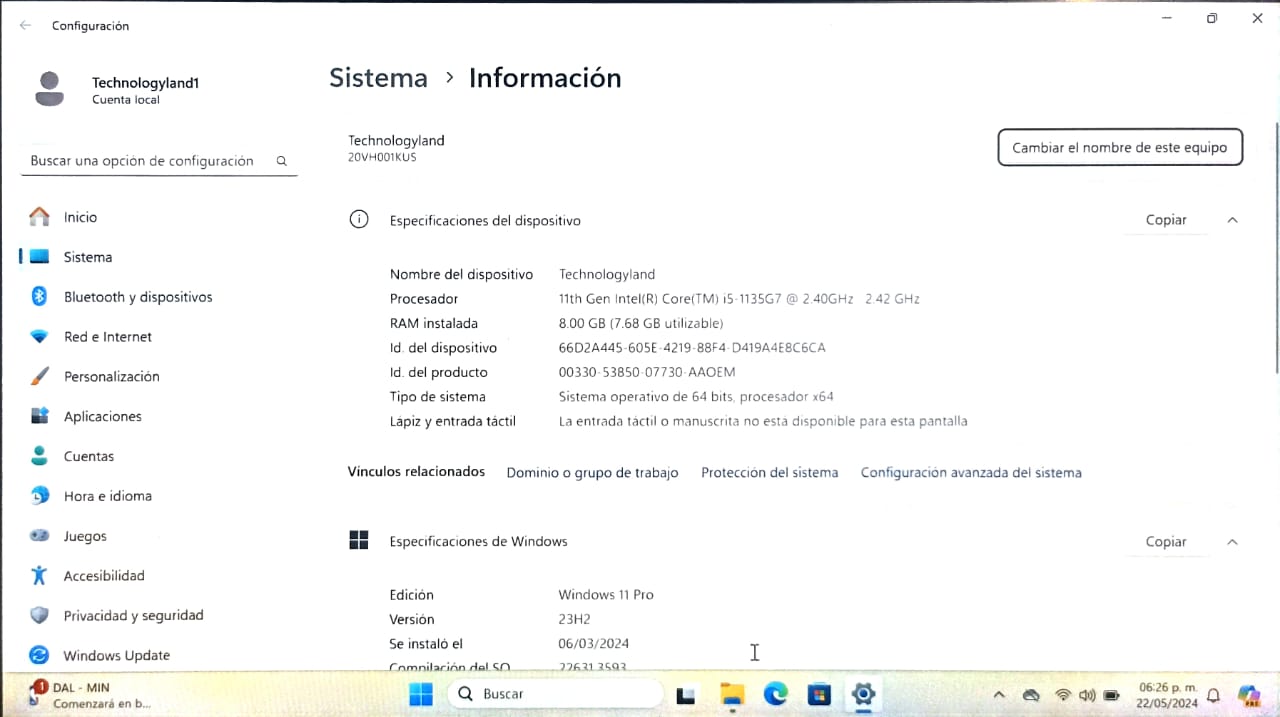
Task: Select the Windows 11 Pro edition text
Action: (x=606, y=595)
